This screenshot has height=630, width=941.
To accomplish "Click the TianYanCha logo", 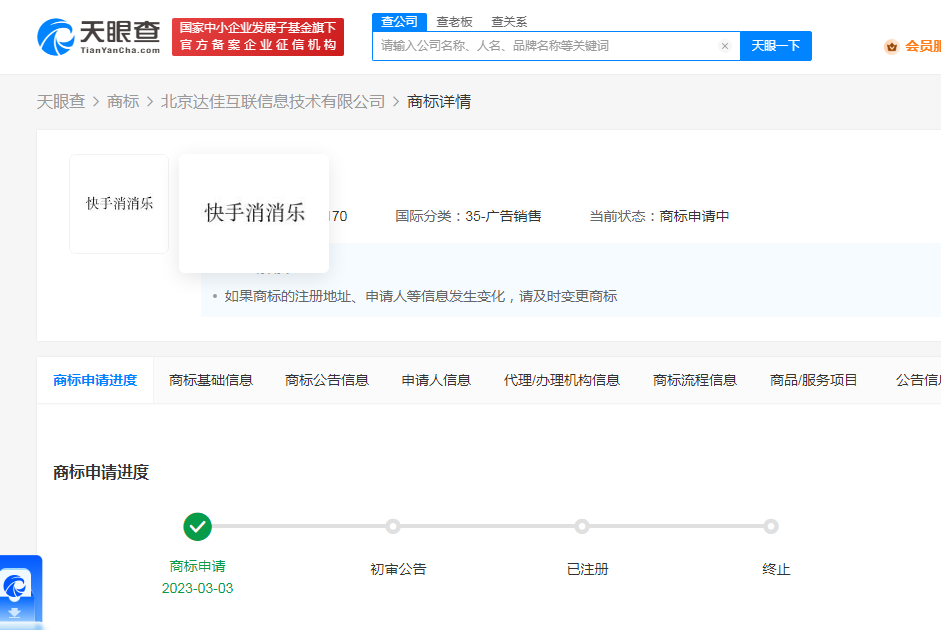I will (x=99, y=37).
